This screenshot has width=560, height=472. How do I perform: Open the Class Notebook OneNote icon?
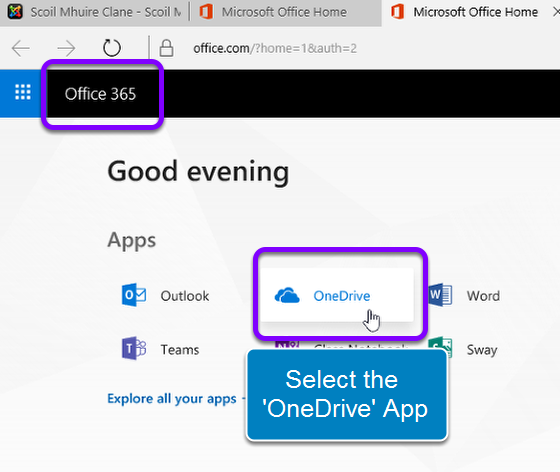point(286,344)
